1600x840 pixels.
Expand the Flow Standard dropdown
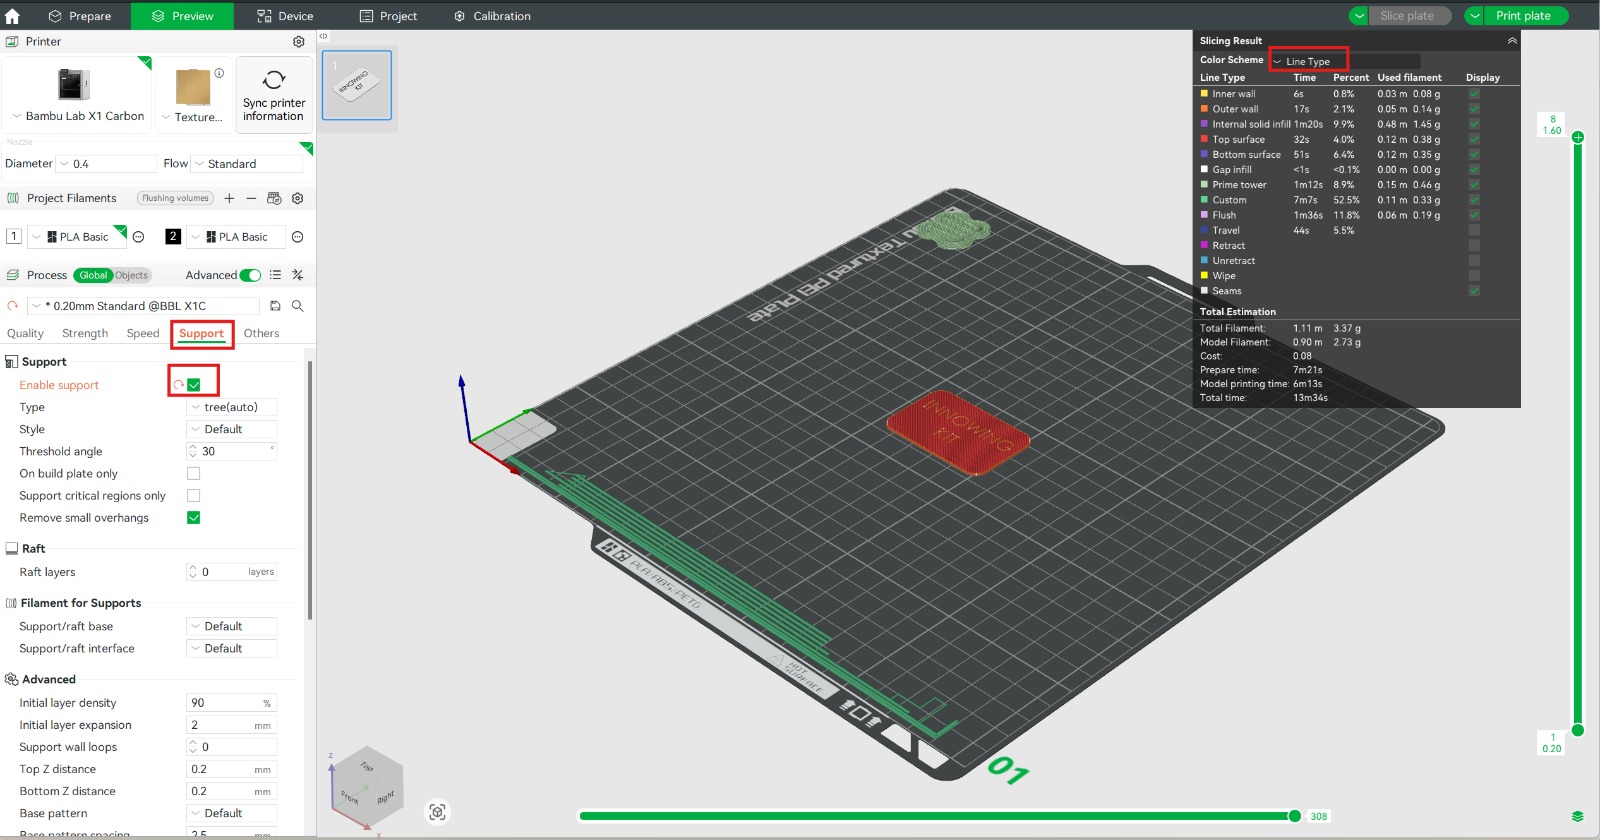247,164
